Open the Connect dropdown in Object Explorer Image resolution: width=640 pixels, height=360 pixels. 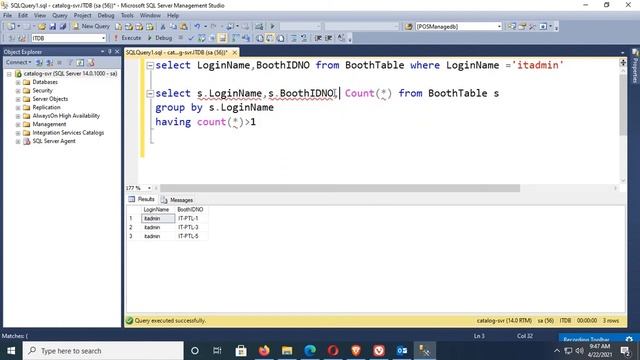point(19,62)
